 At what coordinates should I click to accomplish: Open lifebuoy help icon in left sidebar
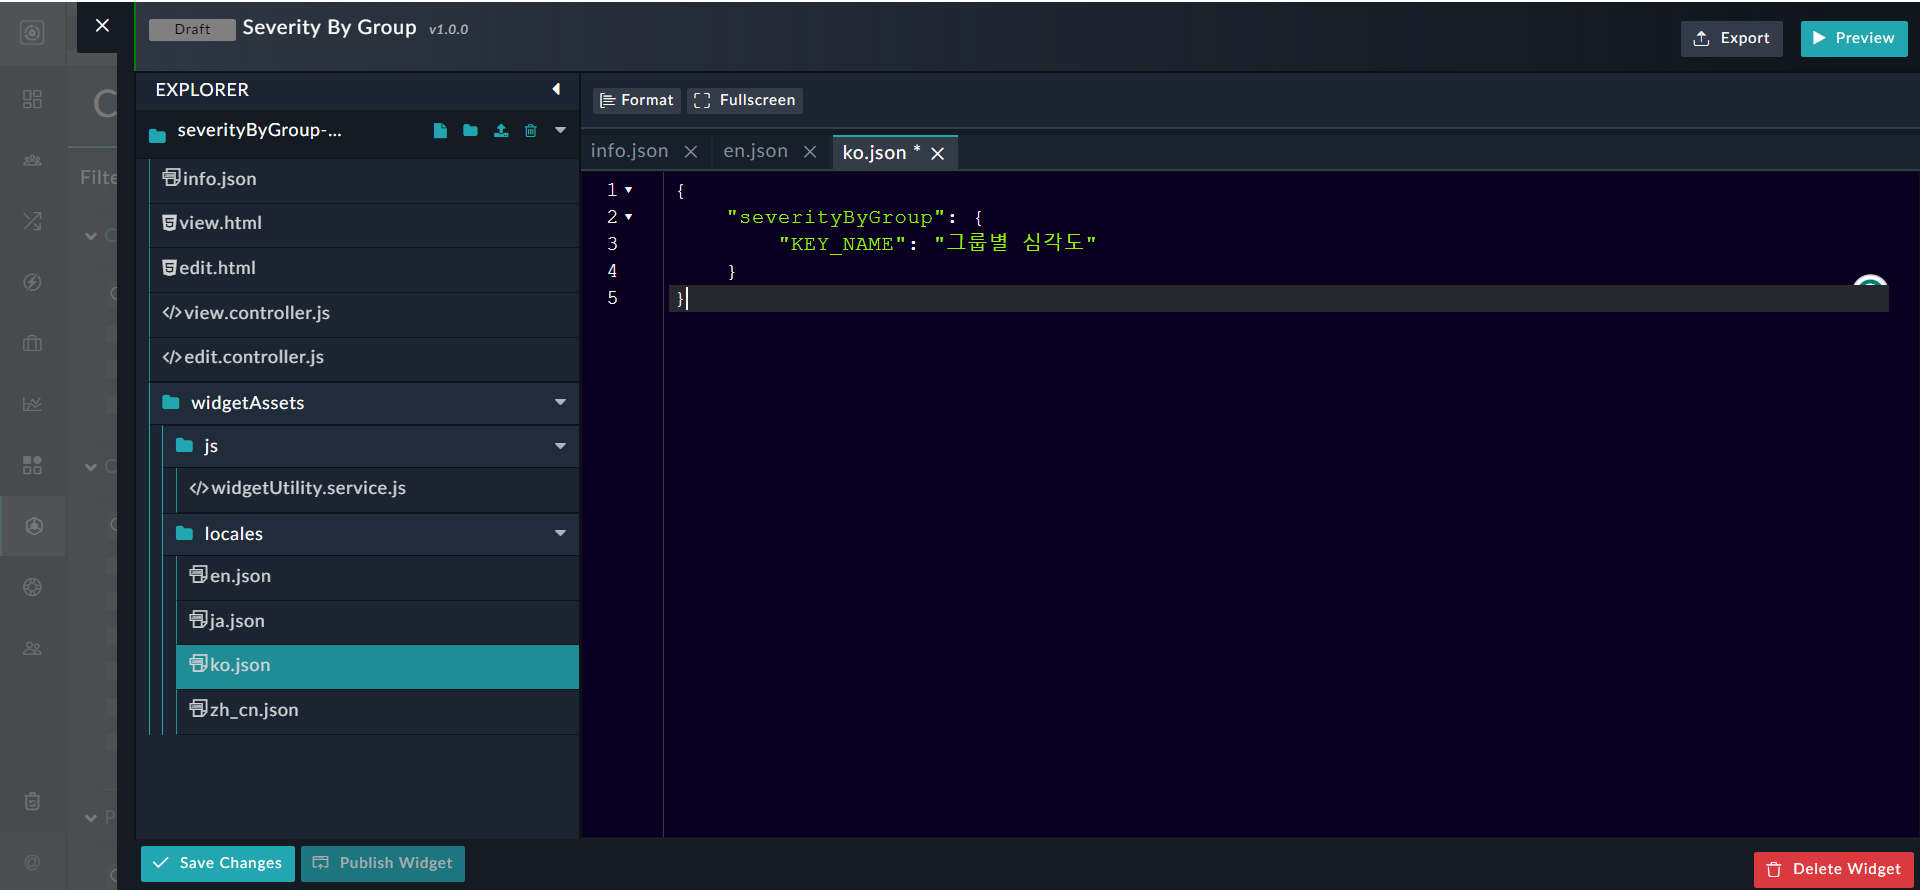pyautogui.click(x=32, y=587)
